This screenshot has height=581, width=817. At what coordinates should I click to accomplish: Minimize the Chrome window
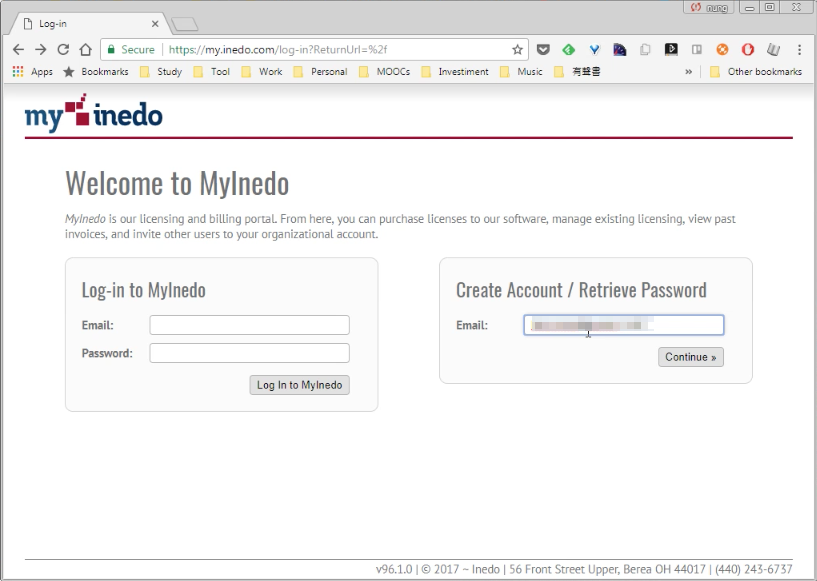[x=749, y=8]
